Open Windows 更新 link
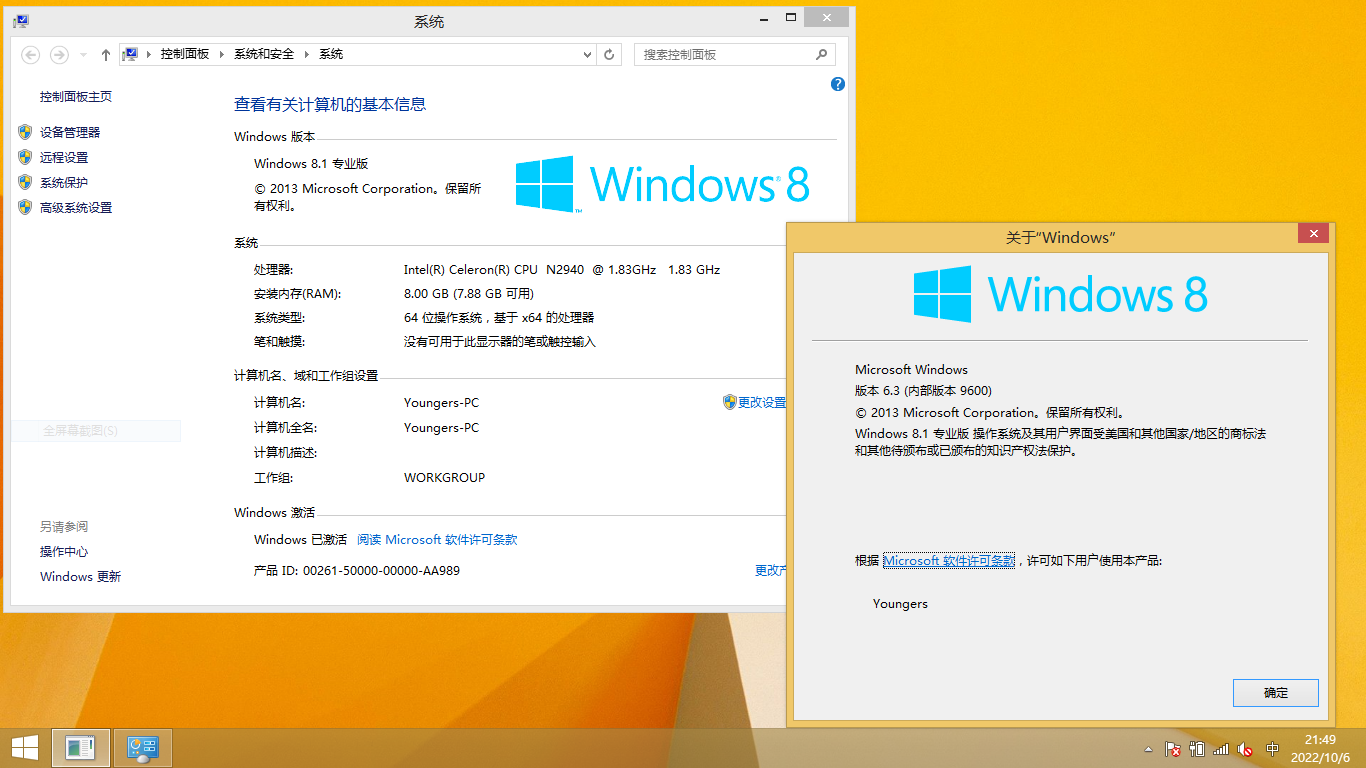This screenshot has height=768, width=1366. pyautogui.click(x=80, y=576)
